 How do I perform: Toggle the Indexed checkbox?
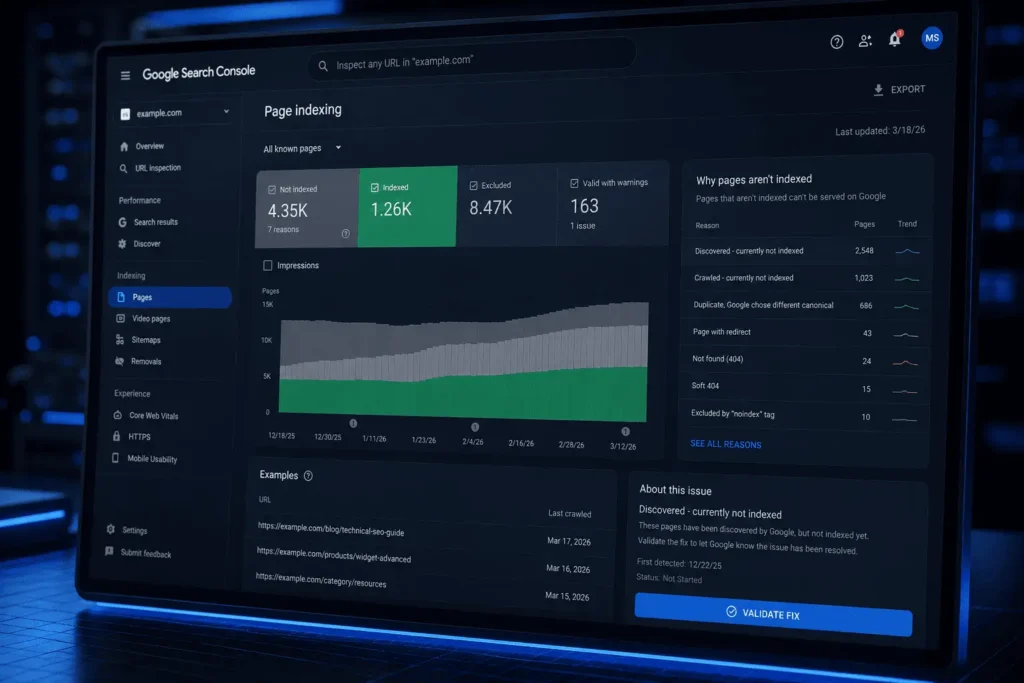click(x=375, y=188)
